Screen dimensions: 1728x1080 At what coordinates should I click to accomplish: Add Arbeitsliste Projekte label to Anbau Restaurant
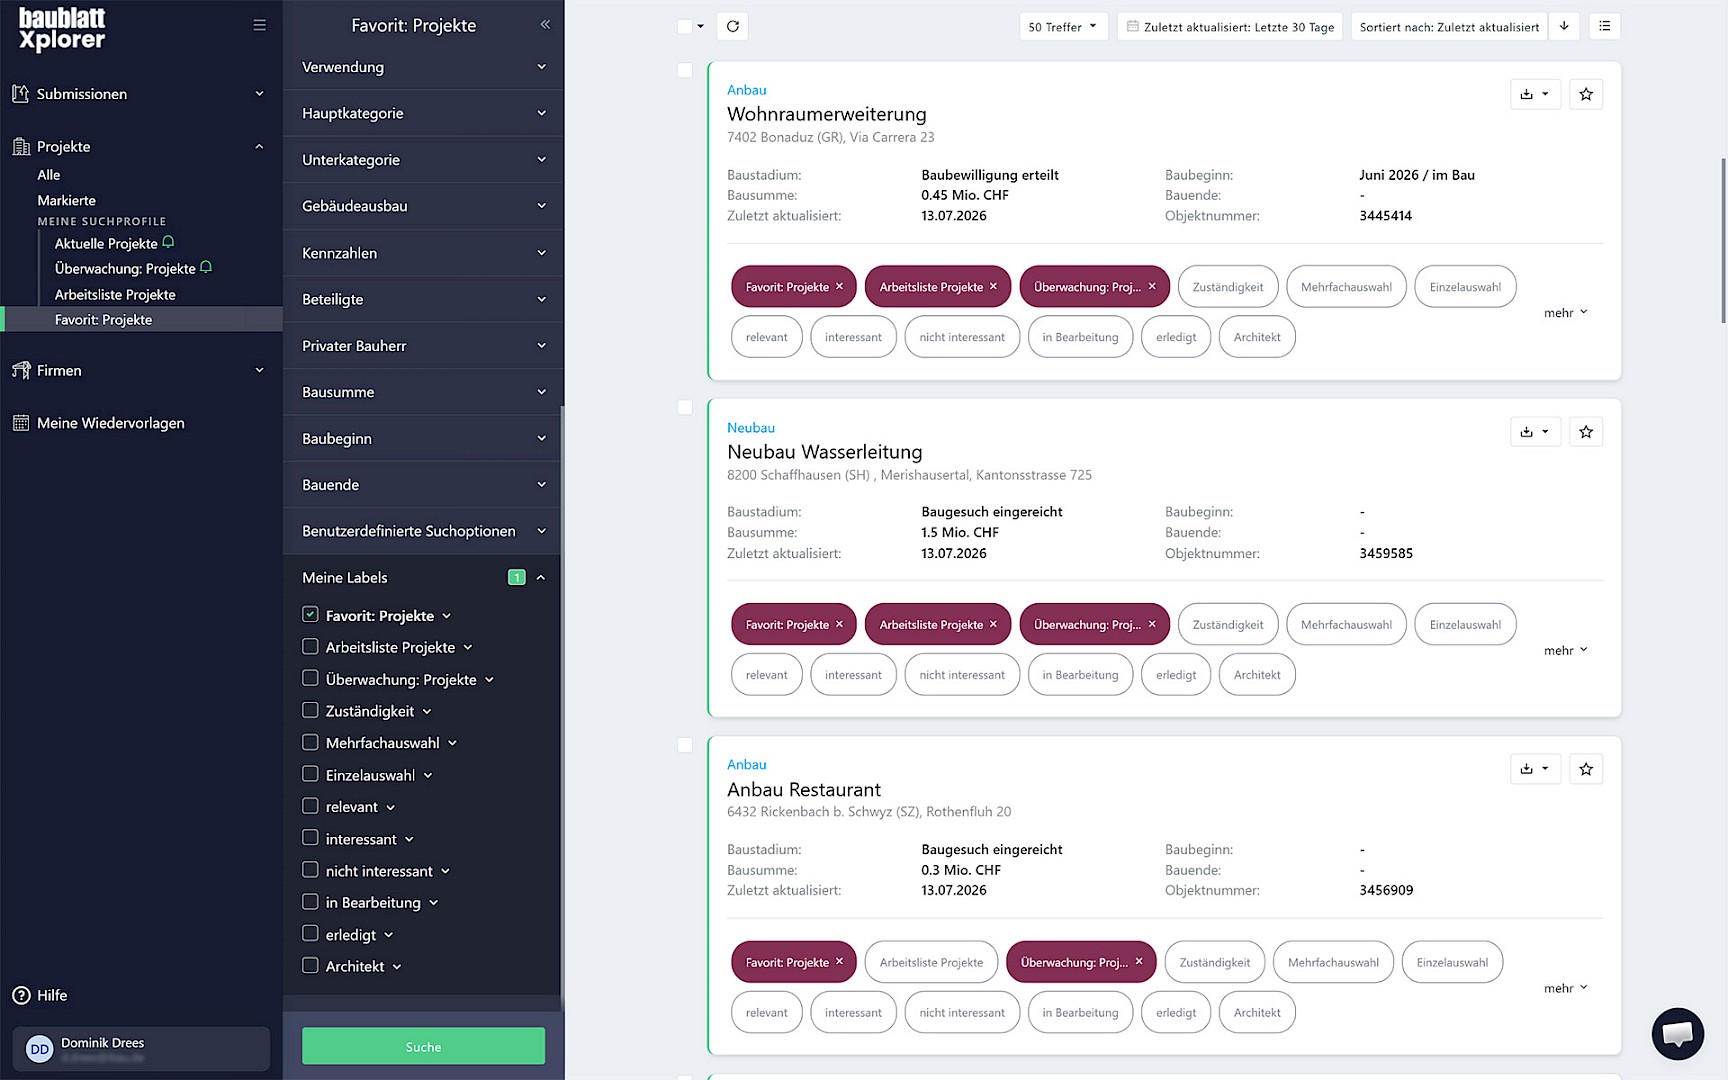[x=931, y=962]
